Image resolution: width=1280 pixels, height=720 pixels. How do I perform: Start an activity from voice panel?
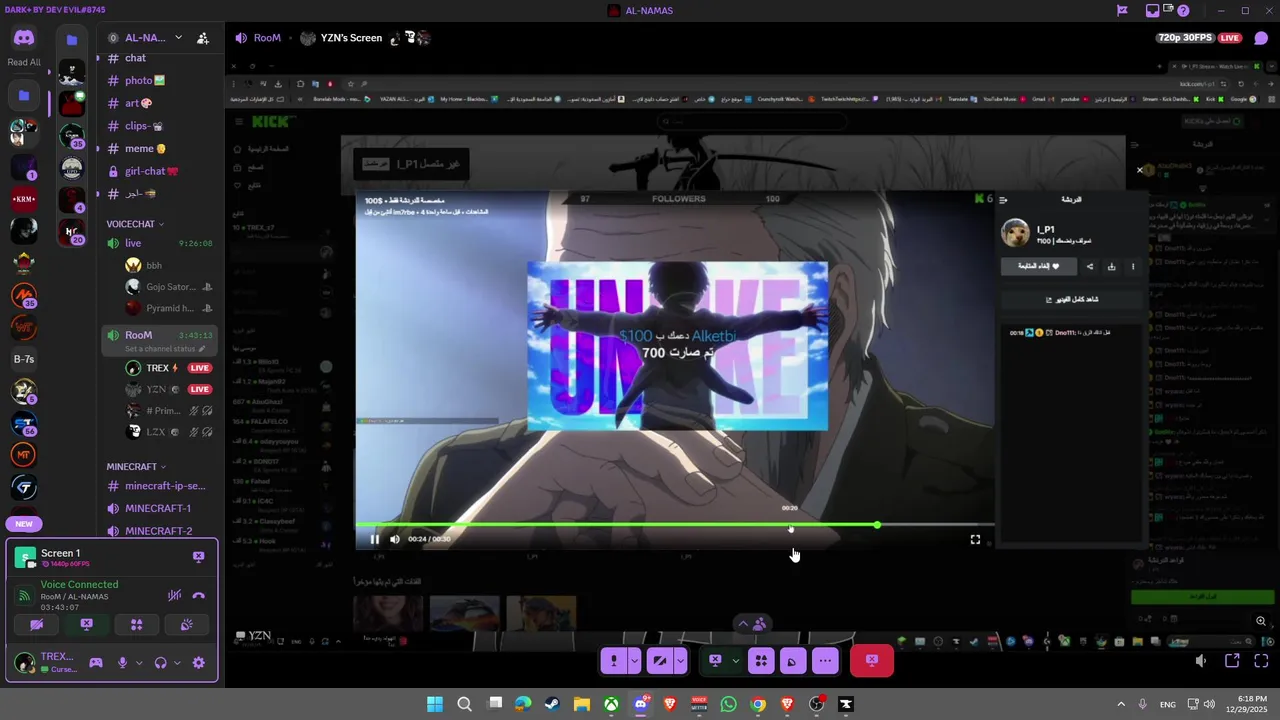coord(136,625)
